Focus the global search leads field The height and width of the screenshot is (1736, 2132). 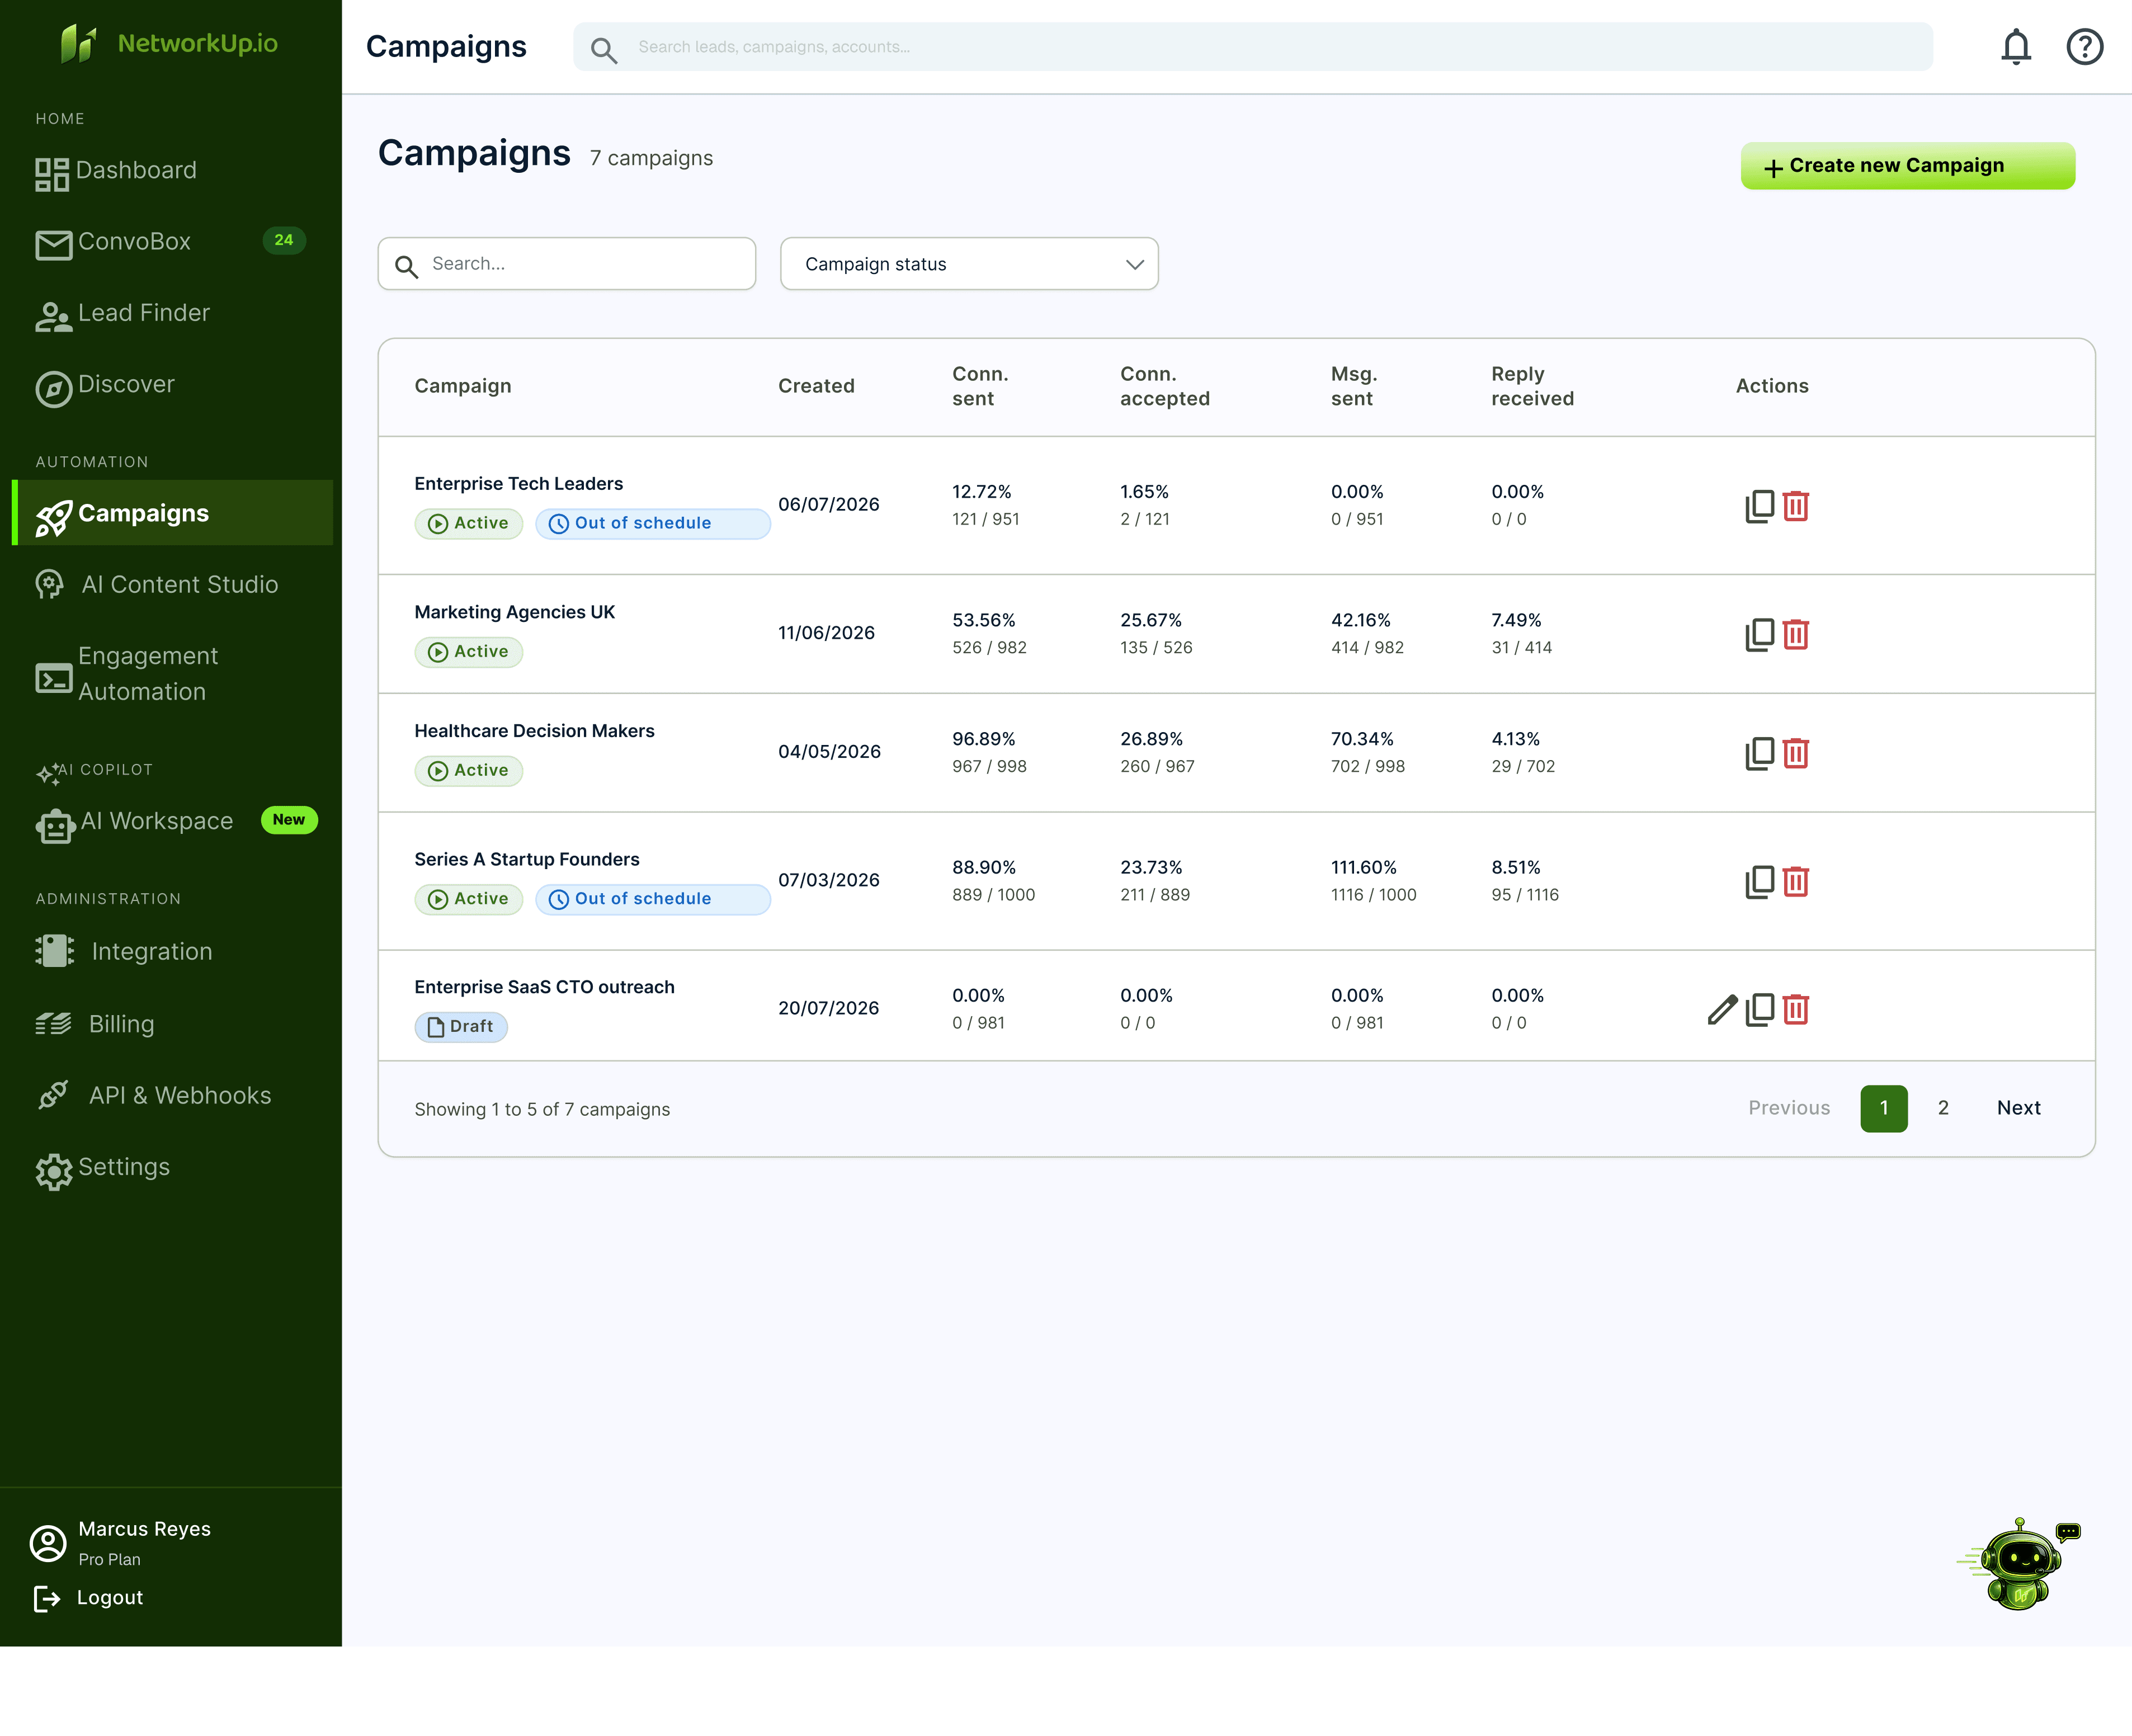pyautogui.click(x=1252, y=47)
